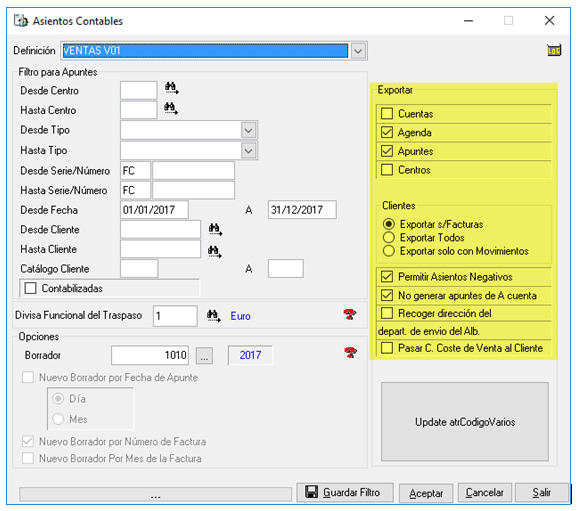Click the Update atrCodigoVarios button
The height and width of the screenshot is (511, 579).
click(465, 422)
